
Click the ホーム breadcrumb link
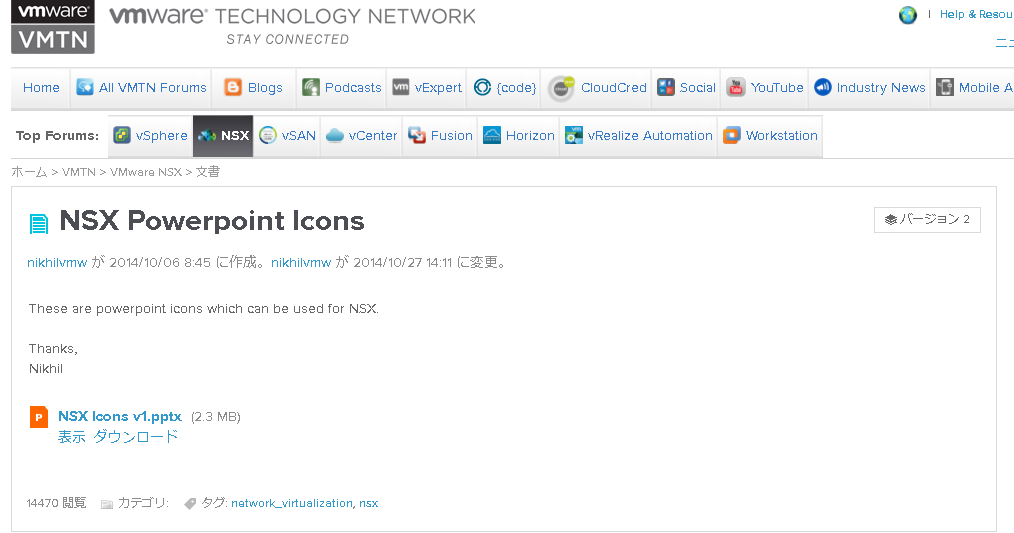click(x=29, y=171)
